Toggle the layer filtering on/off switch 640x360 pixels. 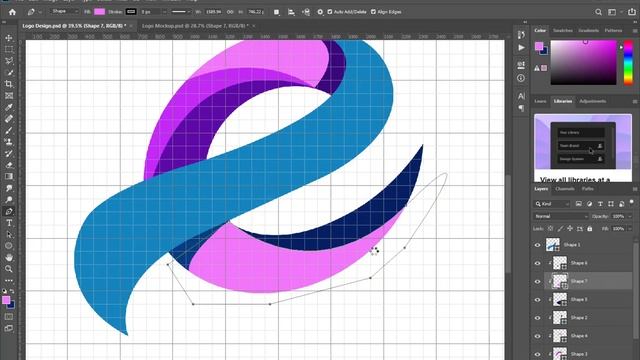[x=631, y=203]
